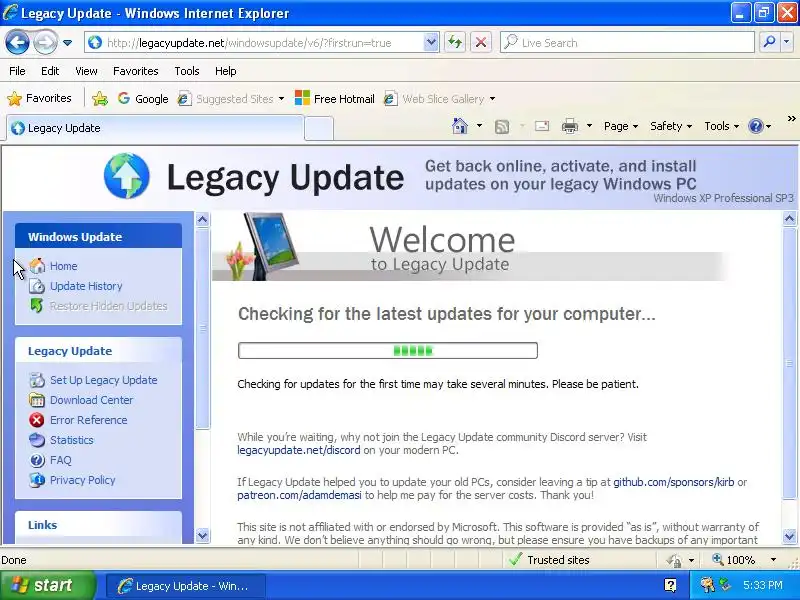This screenshot has height=600, width=800.
Task: Open the recent pages dropdown arrow
Action: (x=67, y=43)
